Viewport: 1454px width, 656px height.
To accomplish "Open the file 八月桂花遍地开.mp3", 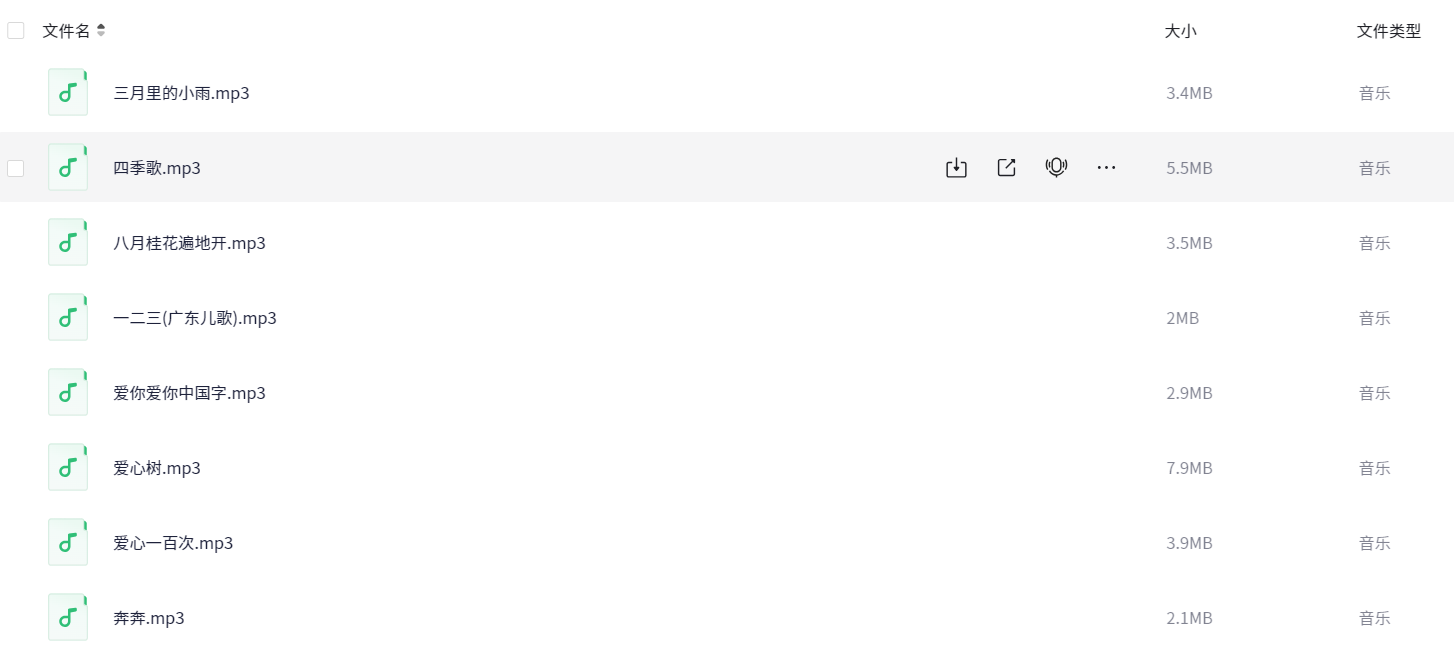I will (189, 243).
